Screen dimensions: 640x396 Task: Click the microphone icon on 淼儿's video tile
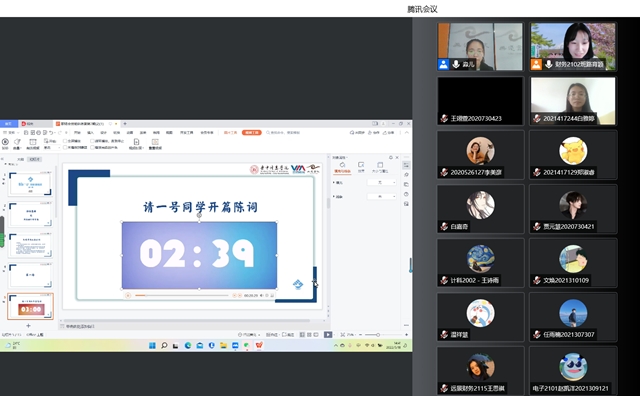tap(456, 64)
